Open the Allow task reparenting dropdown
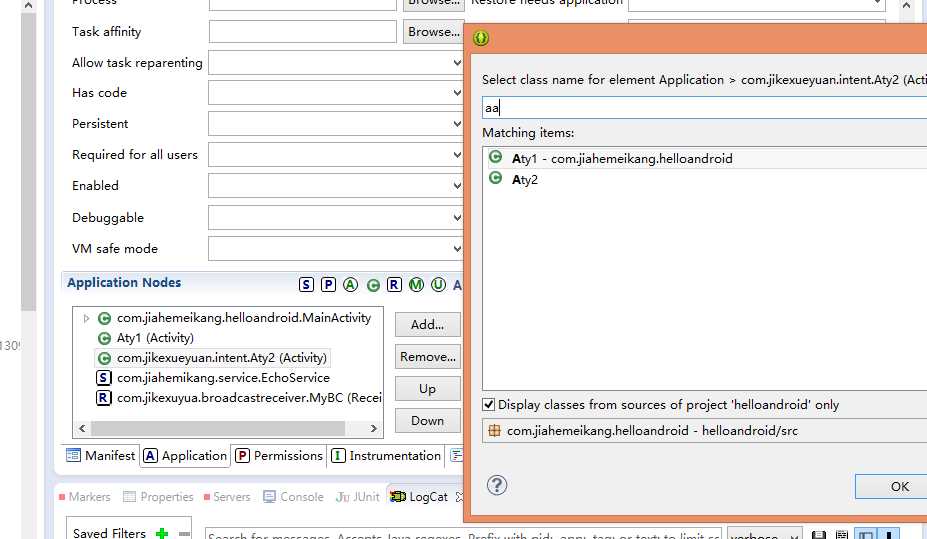The image size is (927, 539). [336, 63]
